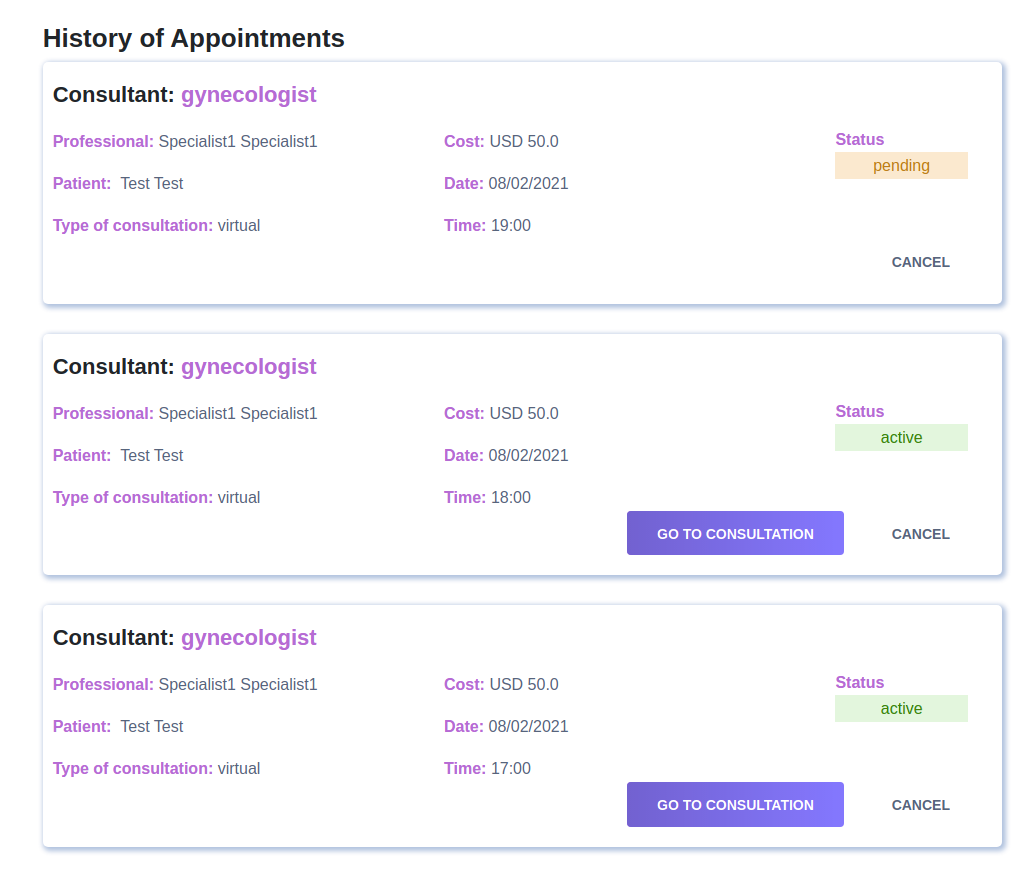This screenshot has height=872, width=1028.
Task: Click the History of Appointments heading
Action: tap(193, 38)
